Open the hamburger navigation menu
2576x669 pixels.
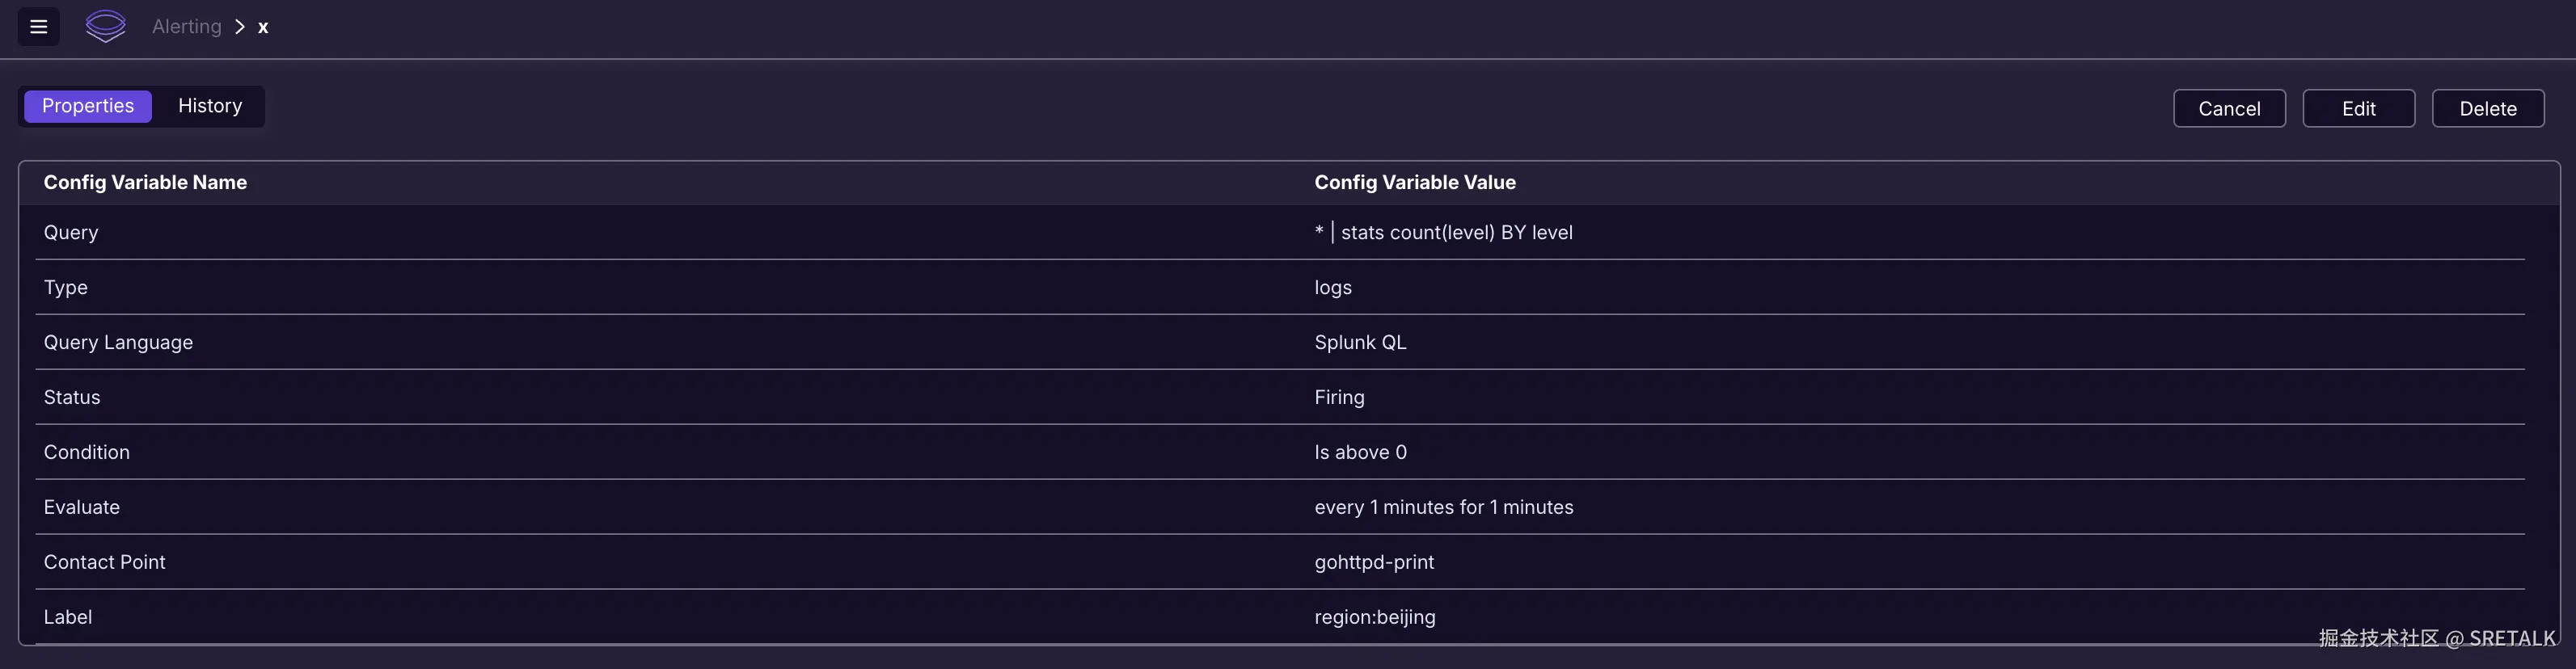39,27
